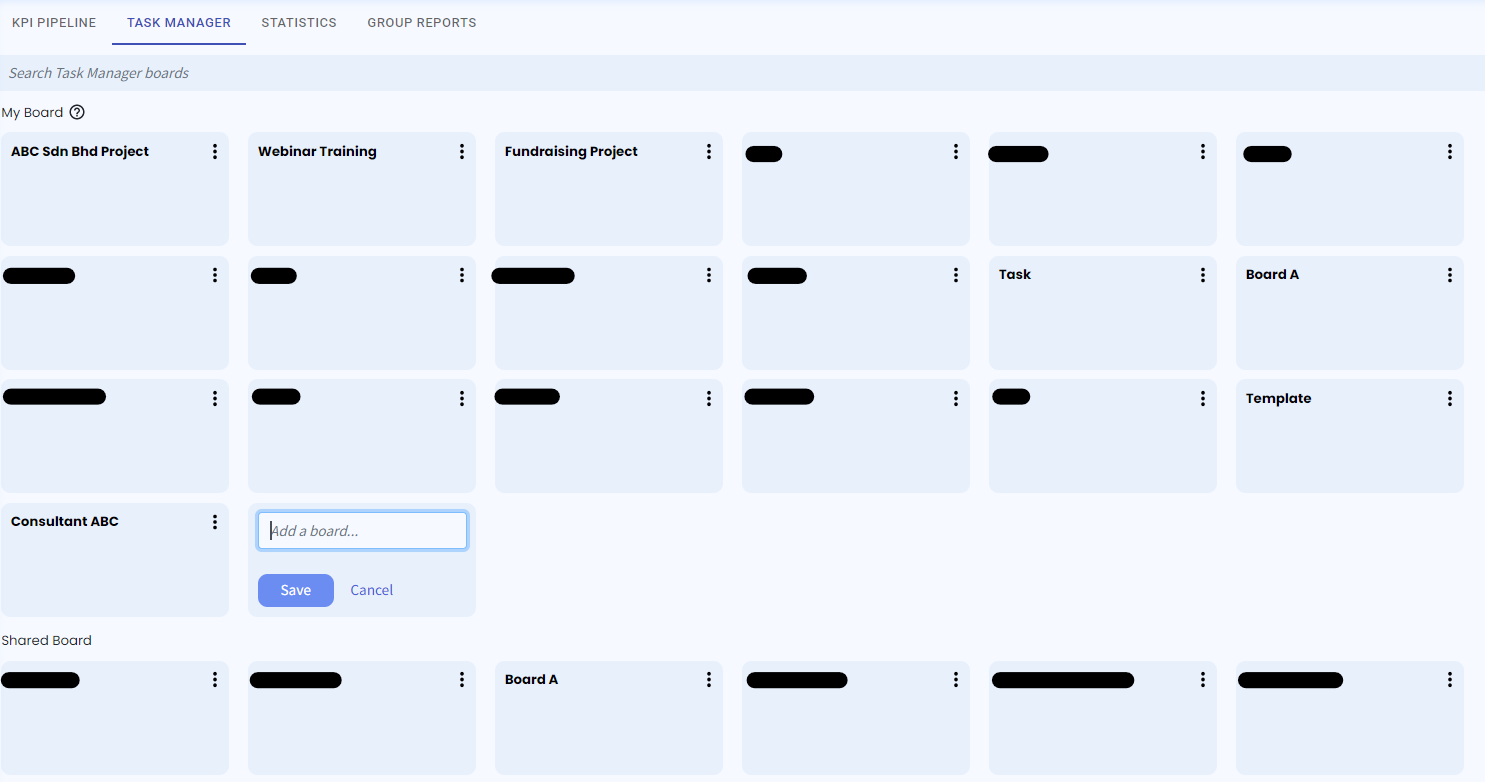Open three-dot menu on Webinar Training board
This screenshot has width=1485, height=782.
coord(462,152)
